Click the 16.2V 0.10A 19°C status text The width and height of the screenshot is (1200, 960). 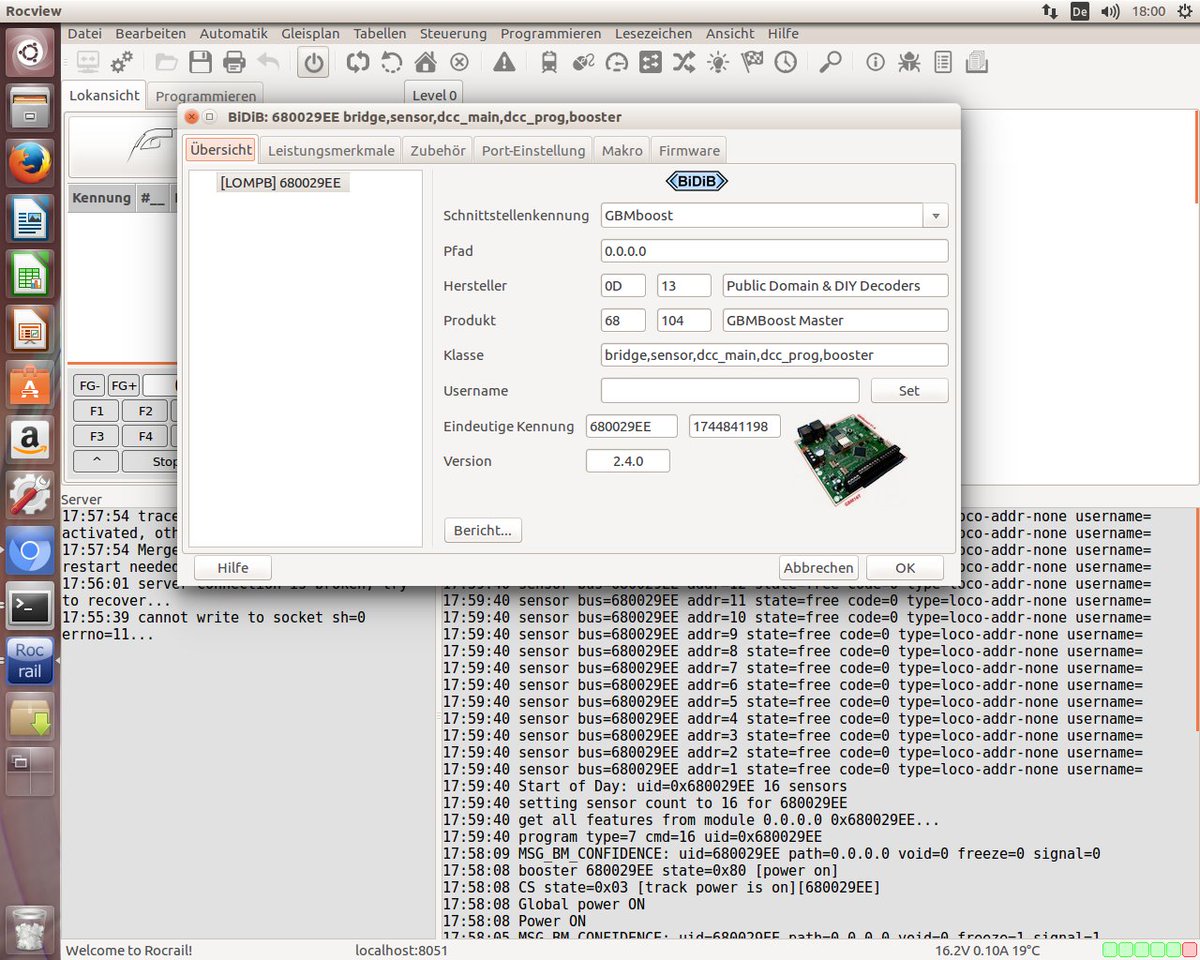988,950
